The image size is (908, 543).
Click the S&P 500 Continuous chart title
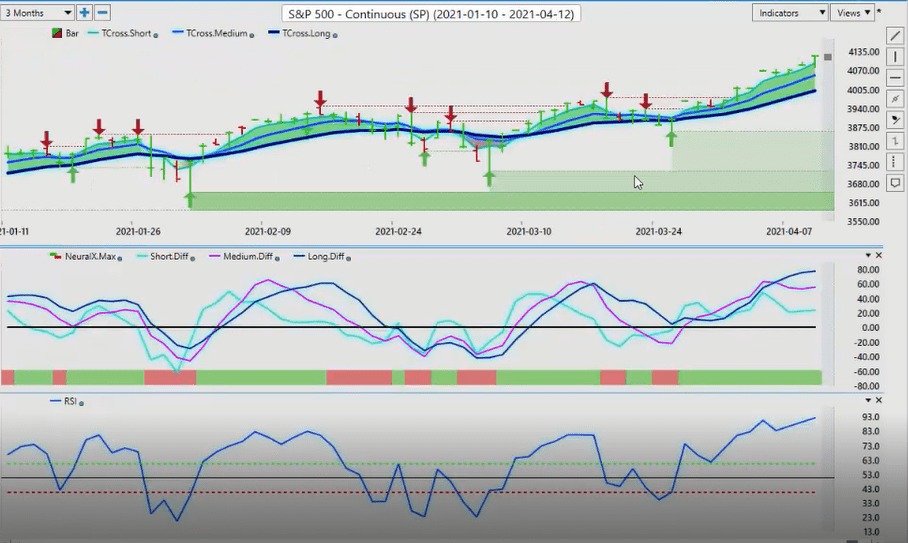[431, 14]
